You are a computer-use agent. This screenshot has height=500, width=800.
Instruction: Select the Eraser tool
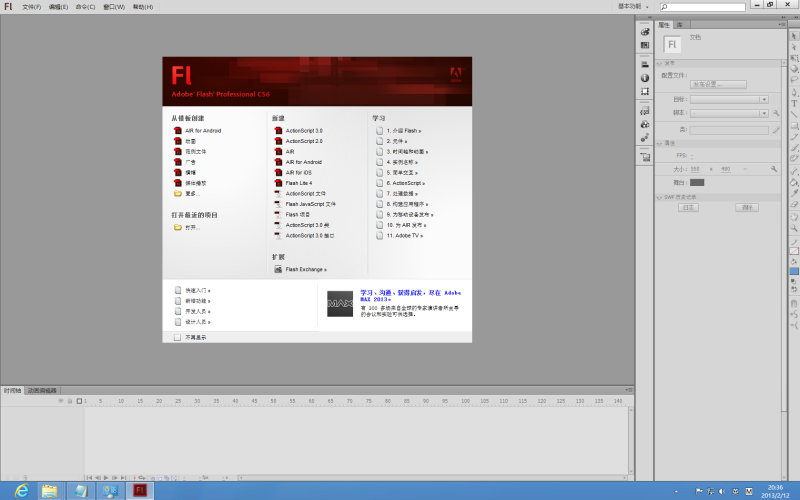pos(794,205)
